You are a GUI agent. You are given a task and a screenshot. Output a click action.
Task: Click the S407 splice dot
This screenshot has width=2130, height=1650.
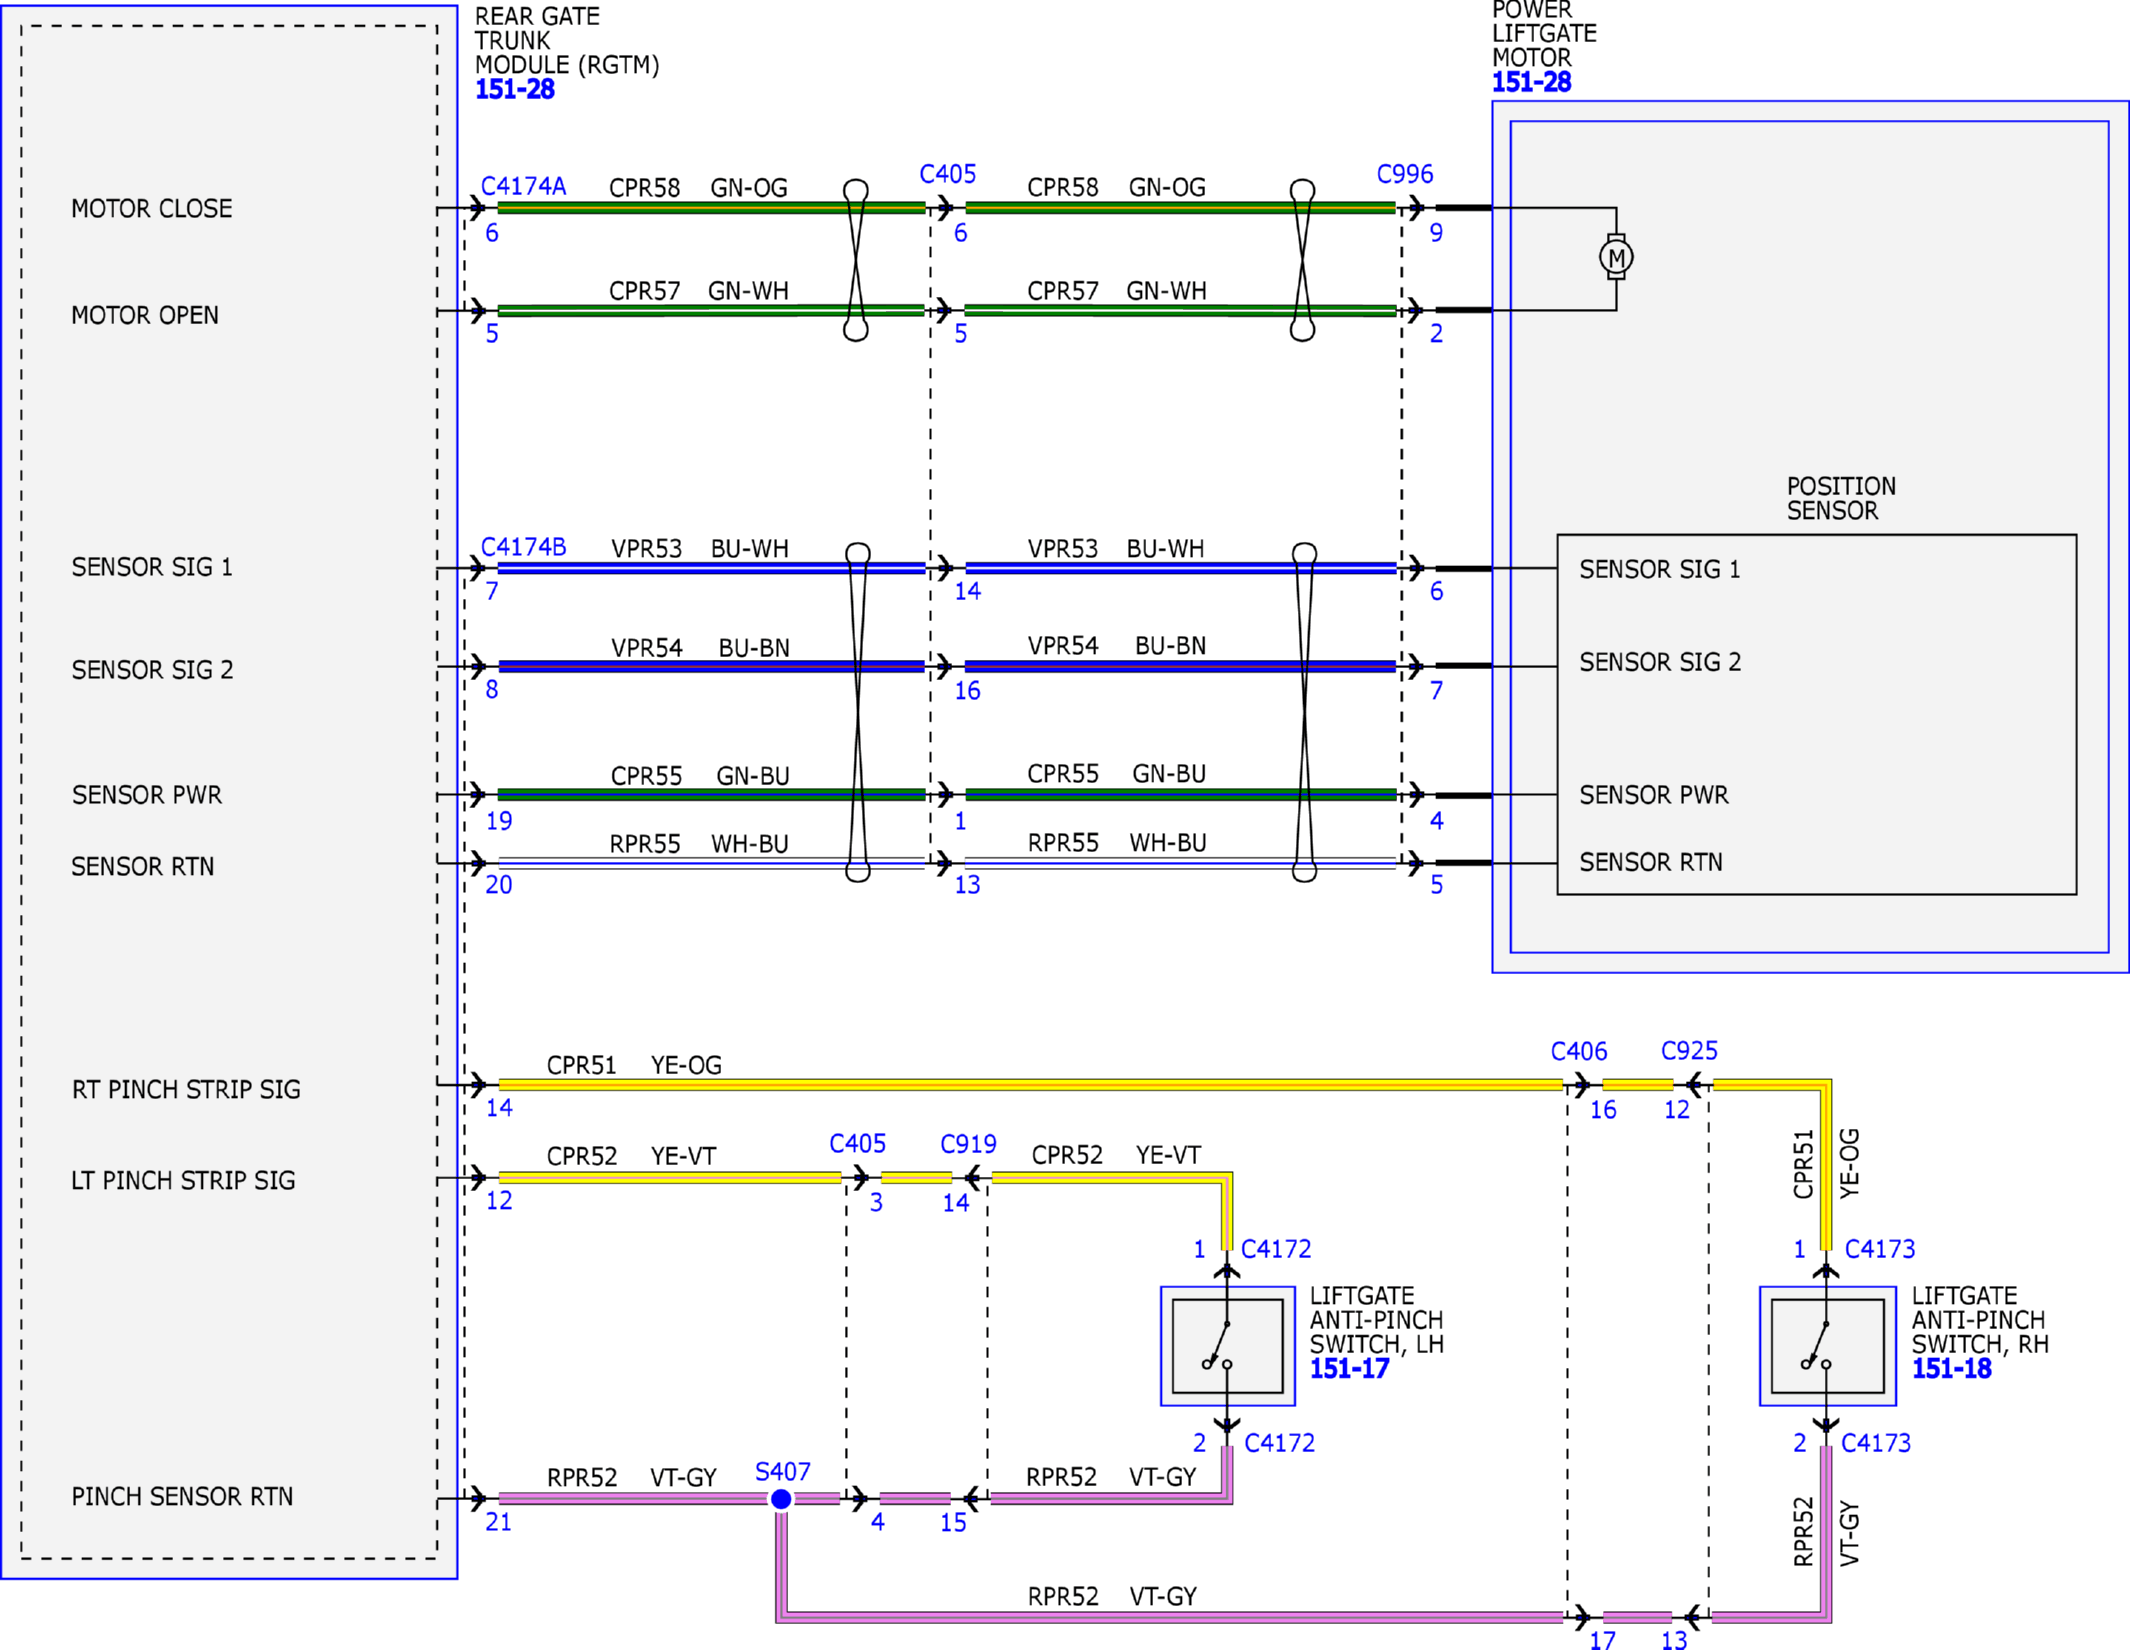(781, 1499)
